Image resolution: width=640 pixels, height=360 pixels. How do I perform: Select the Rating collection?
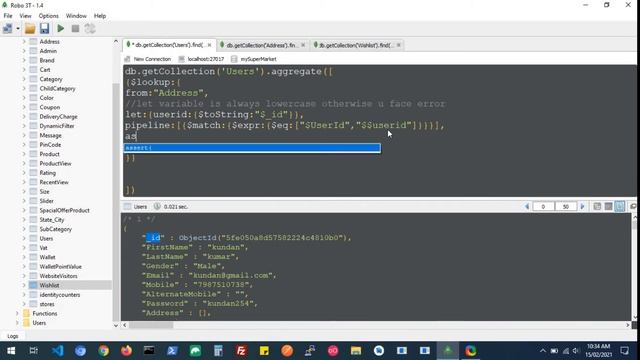(47, 173)
